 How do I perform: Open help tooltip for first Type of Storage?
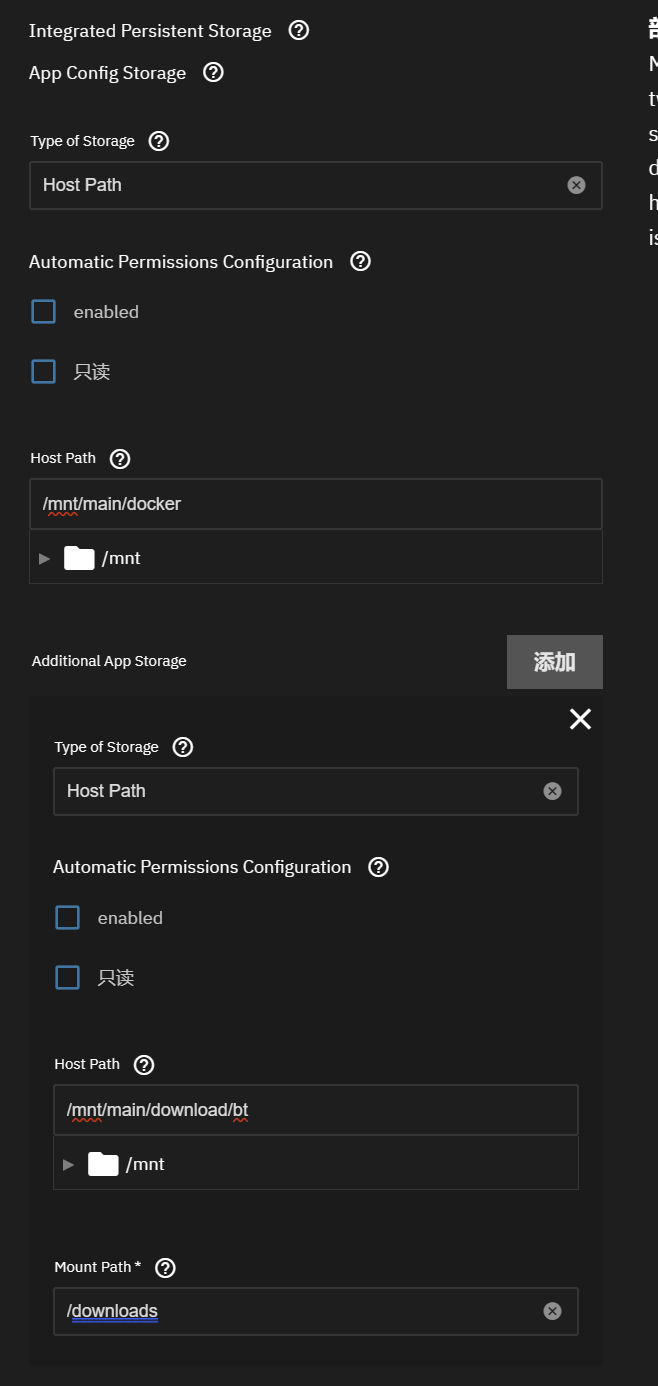click(158, 141)
